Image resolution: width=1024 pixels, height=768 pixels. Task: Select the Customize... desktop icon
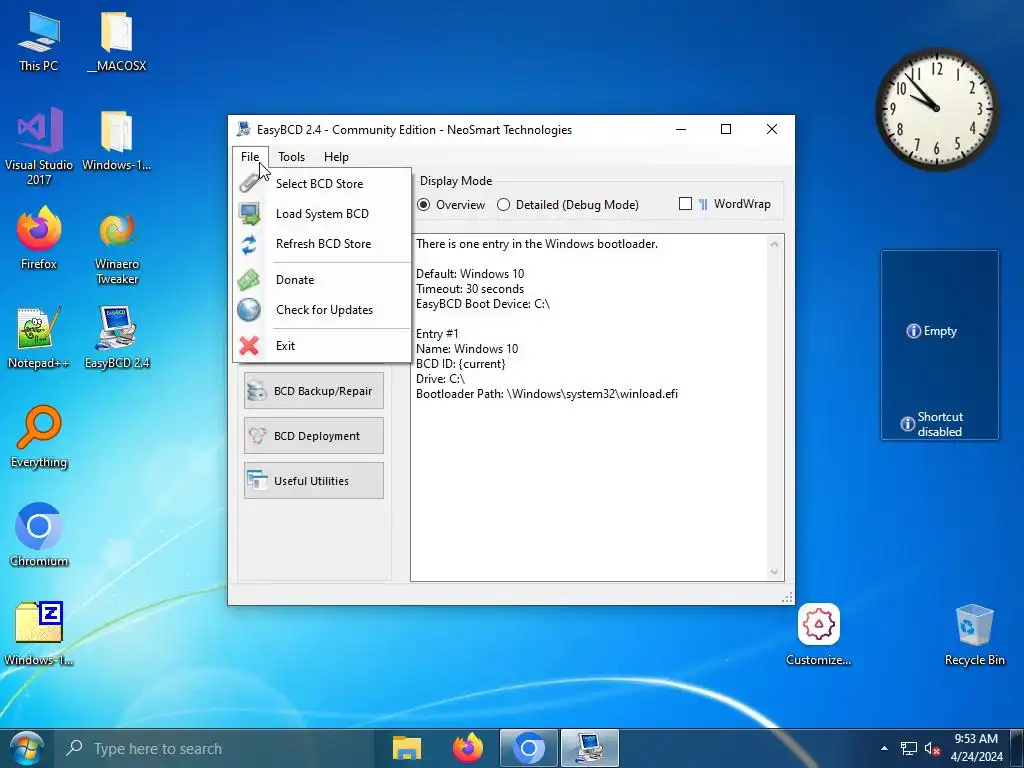coord(818,635)
